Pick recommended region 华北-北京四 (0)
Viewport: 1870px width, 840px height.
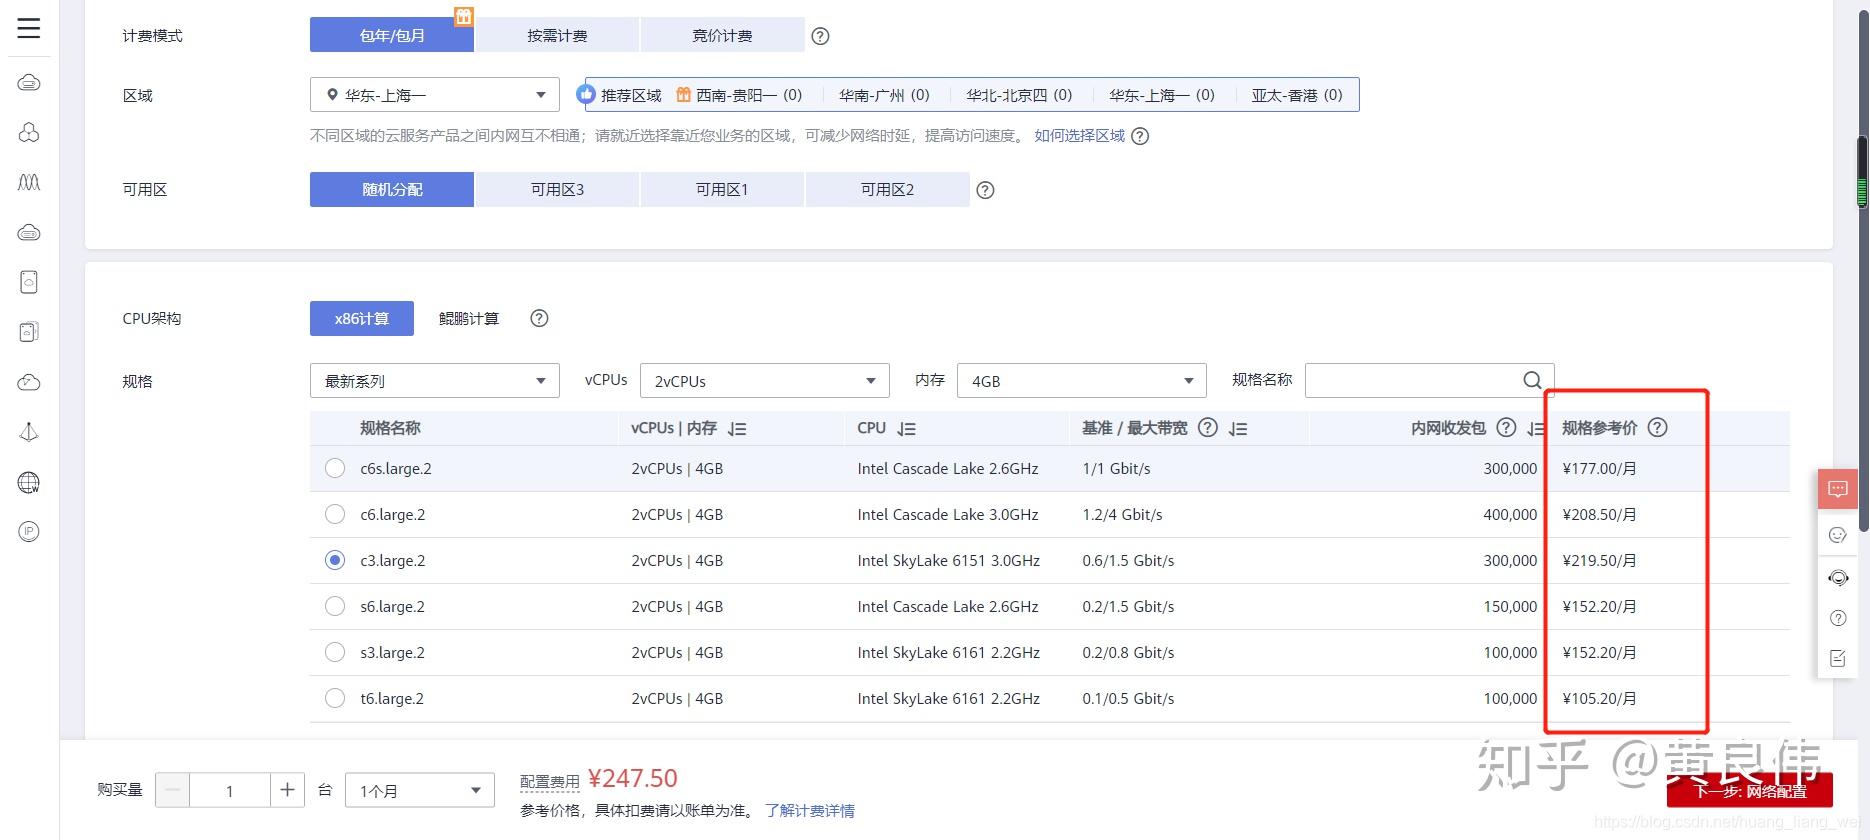pyautogui.click(x=1019, y=95)
